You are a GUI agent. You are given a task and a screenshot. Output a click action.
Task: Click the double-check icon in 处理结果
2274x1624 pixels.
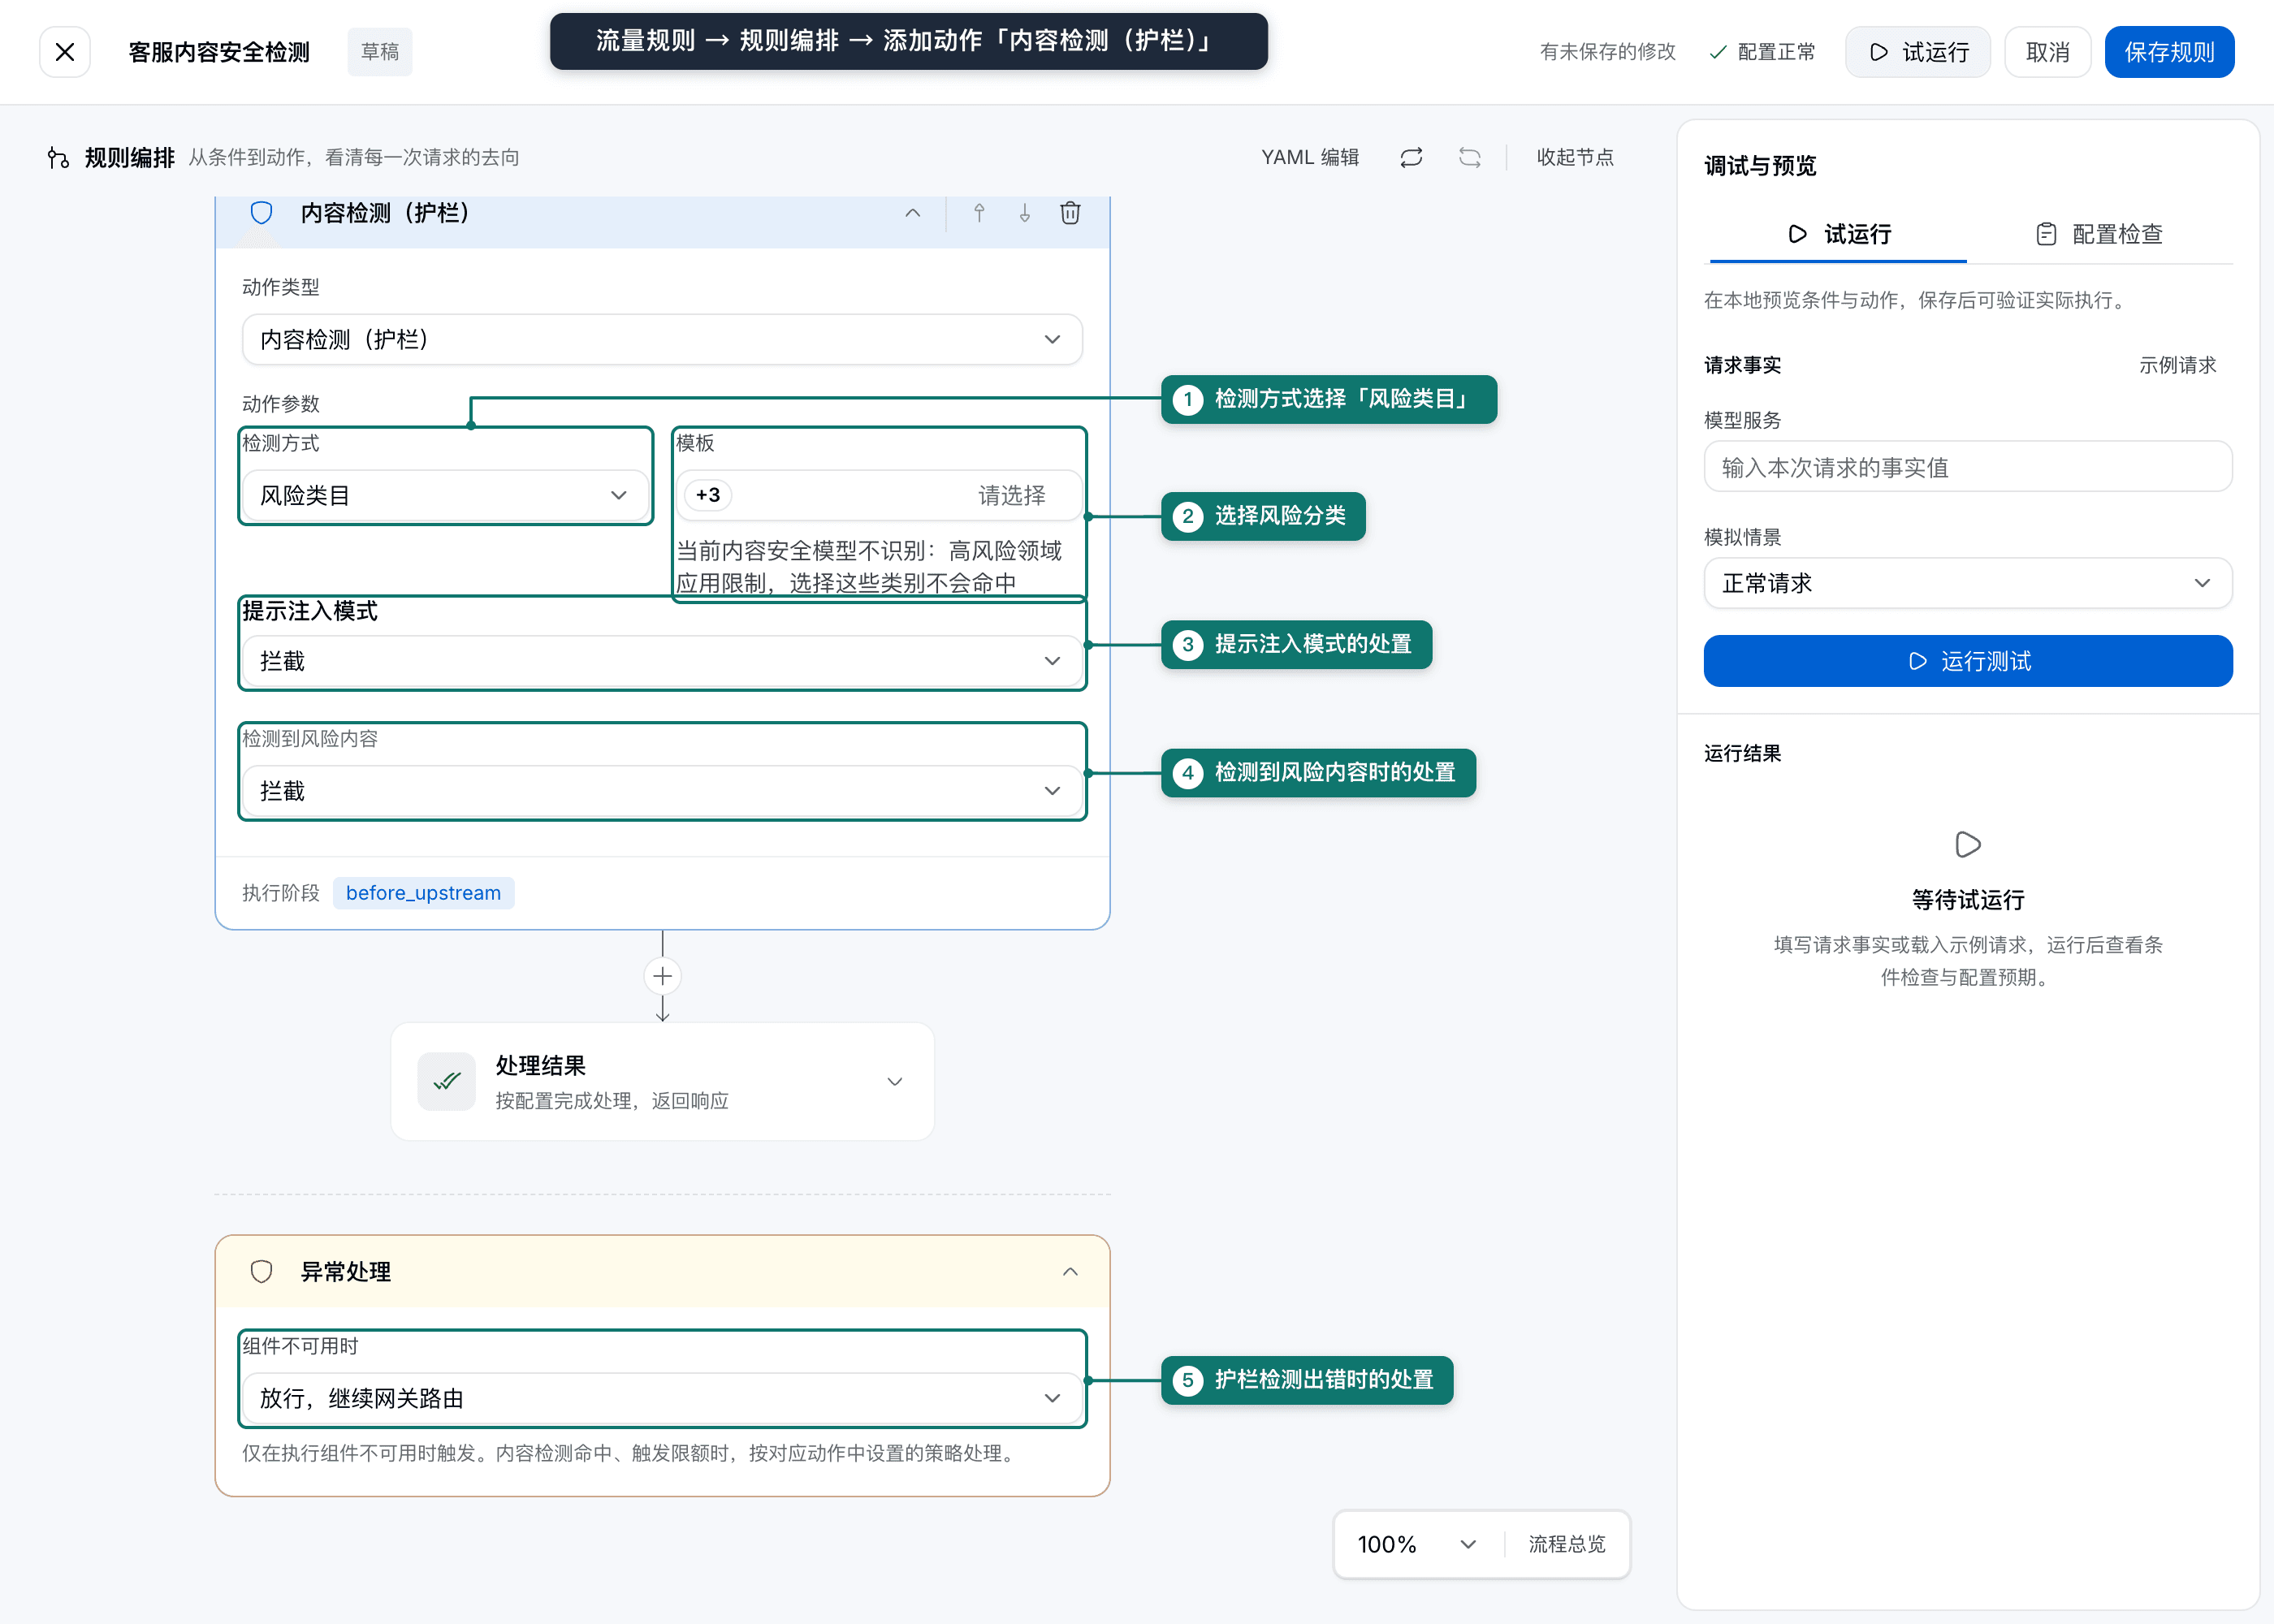[447, 1081]
